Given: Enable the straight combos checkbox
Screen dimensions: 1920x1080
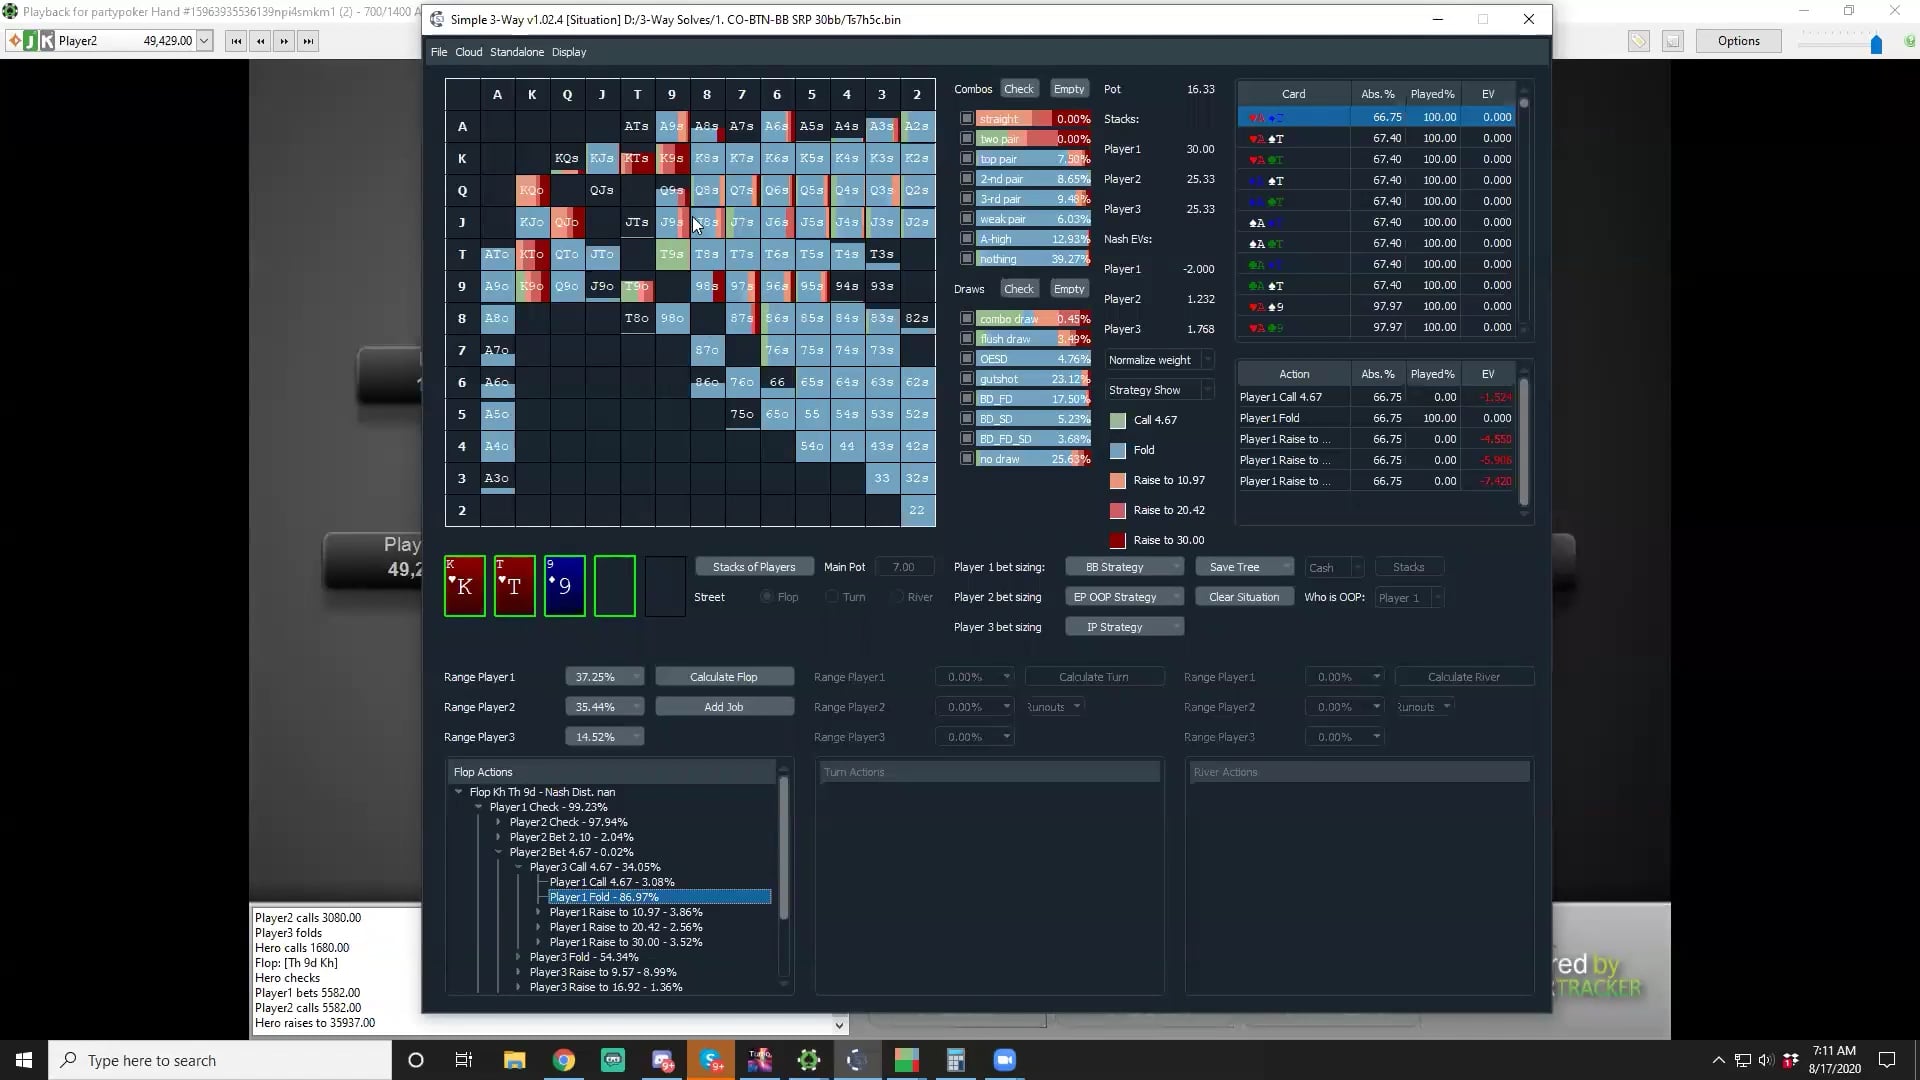Looking at the screenshot, I should click(x=966, y=118).
